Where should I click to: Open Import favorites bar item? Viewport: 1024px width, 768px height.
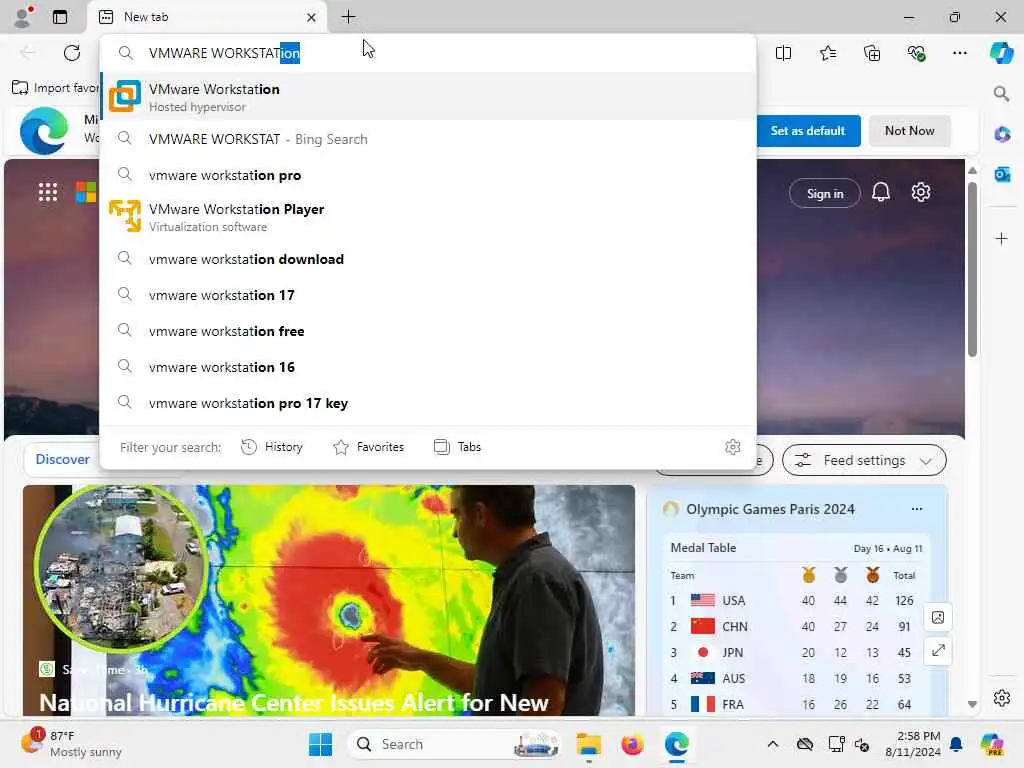pos(56,88)
